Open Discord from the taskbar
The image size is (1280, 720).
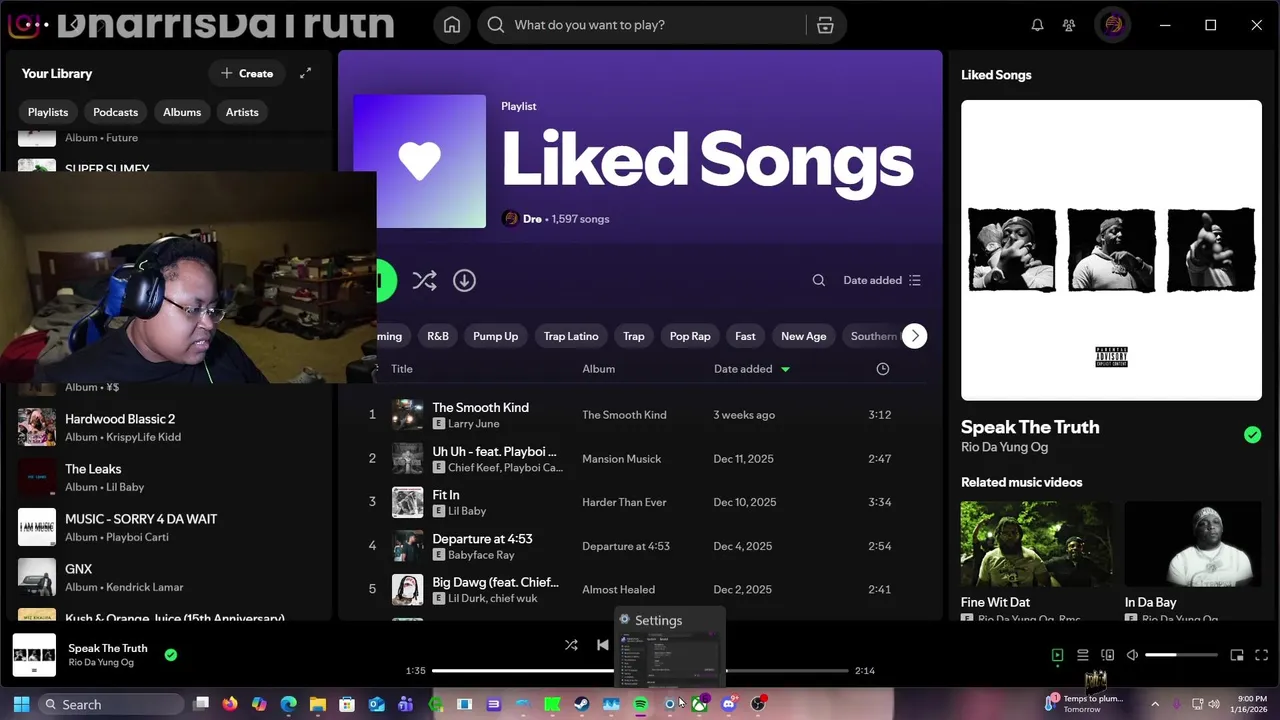tap(729, 704)
